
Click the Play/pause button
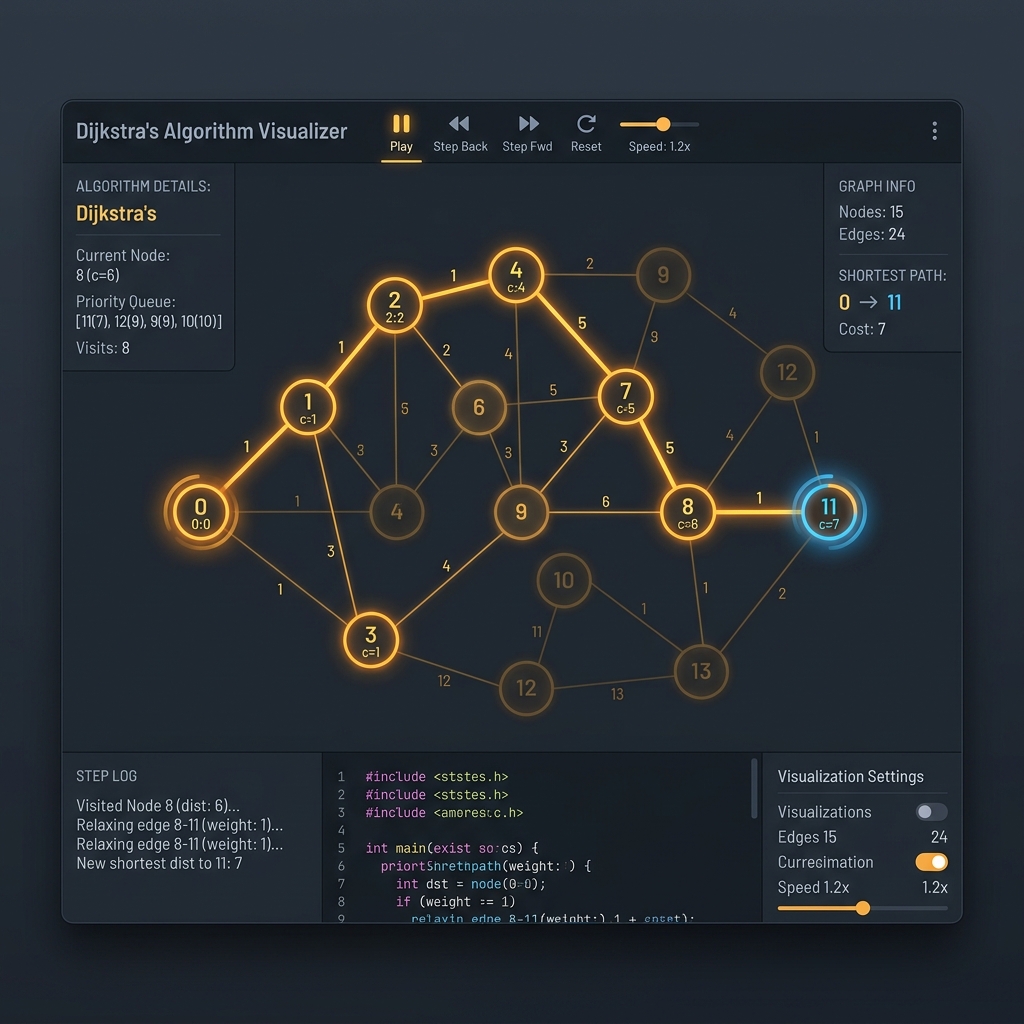pyautogui.click(x=401, y=133)
